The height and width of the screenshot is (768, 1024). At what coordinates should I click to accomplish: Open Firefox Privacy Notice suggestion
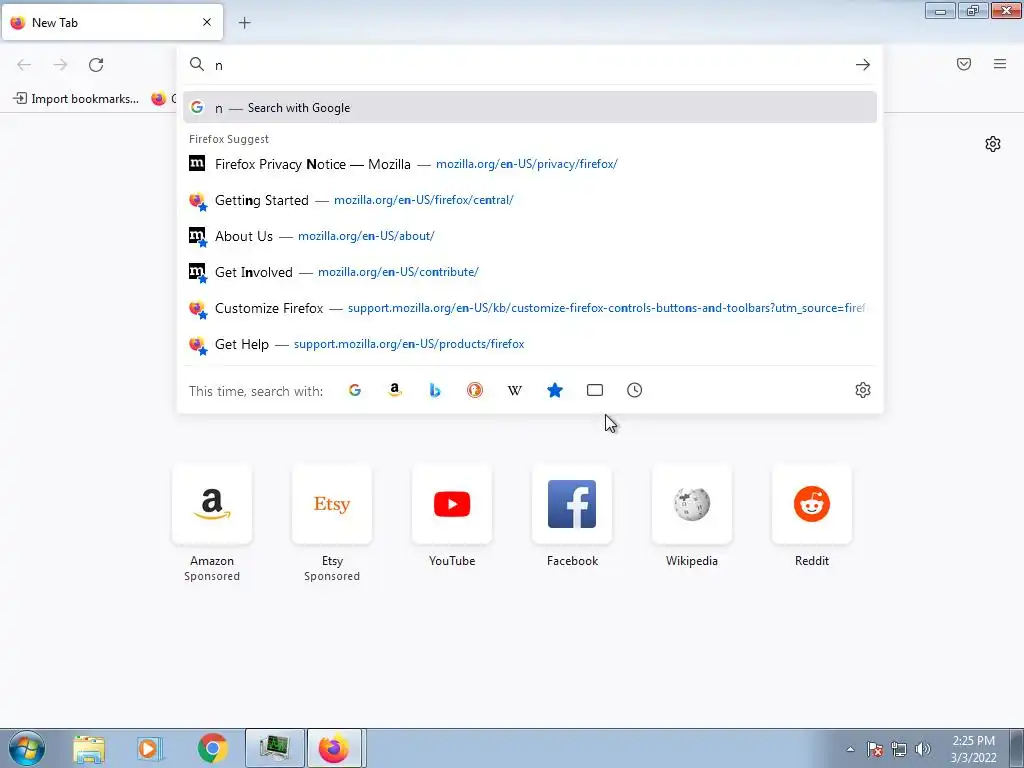pyautogui.click(x=530, y=164)
